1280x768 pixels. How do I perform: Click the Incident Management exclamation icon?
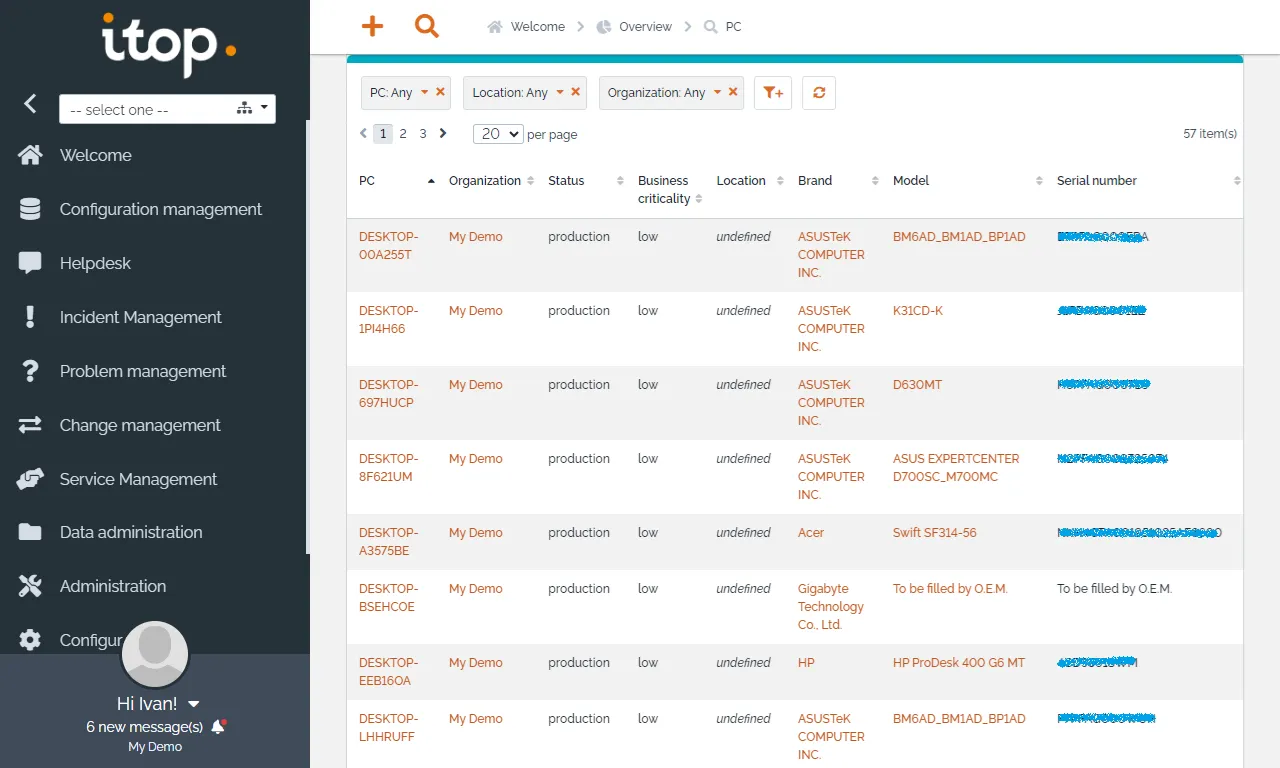(30, 317)
